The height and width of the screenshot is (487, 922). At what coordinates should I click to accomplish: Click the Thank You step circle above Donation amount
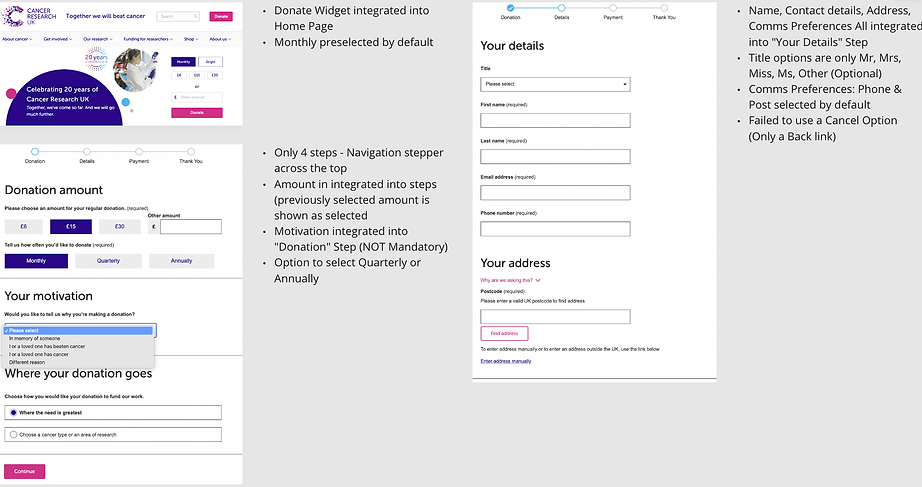tap(191, 152)
